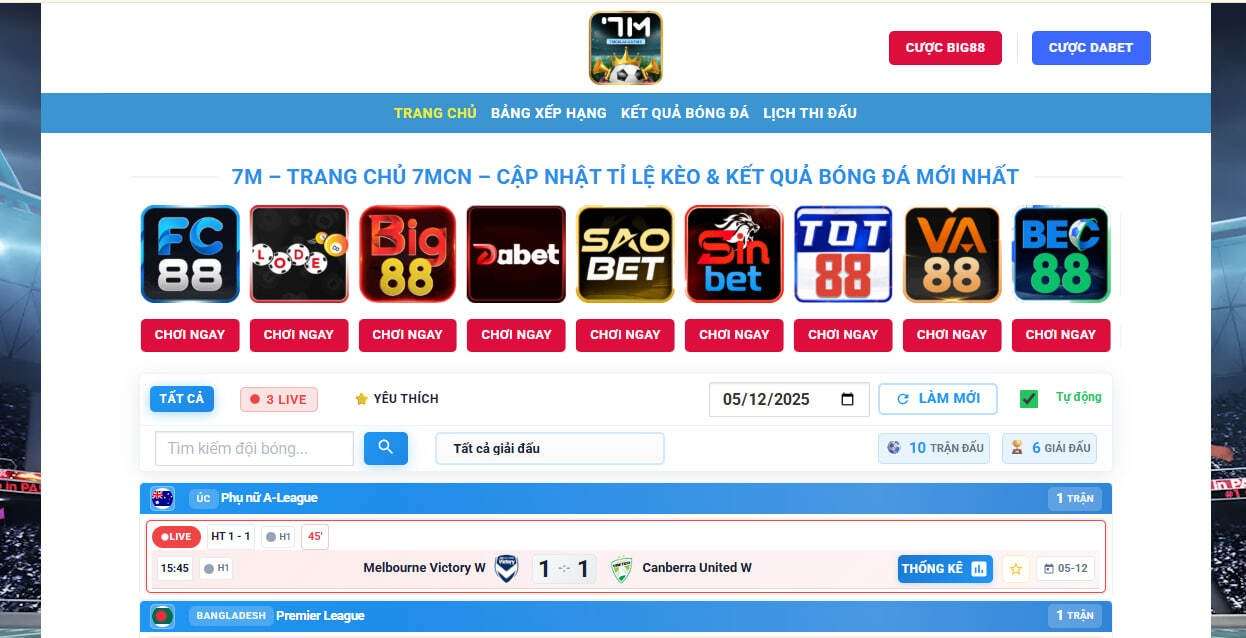
Task: Open the FC88 sponsor logo
Action: [190, 254]
